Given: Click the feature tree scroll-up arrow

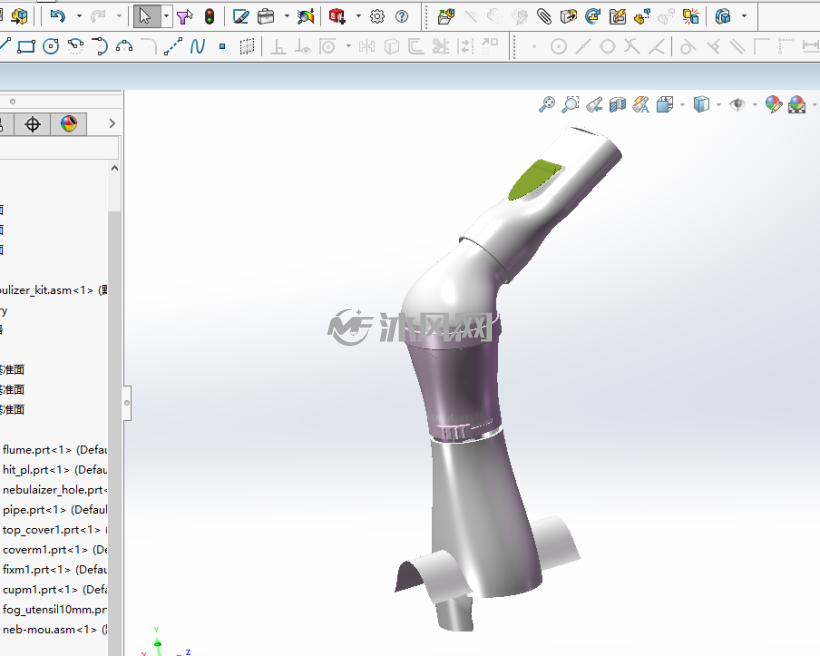Looking at the screenshot, I should (x=115, y=168).
